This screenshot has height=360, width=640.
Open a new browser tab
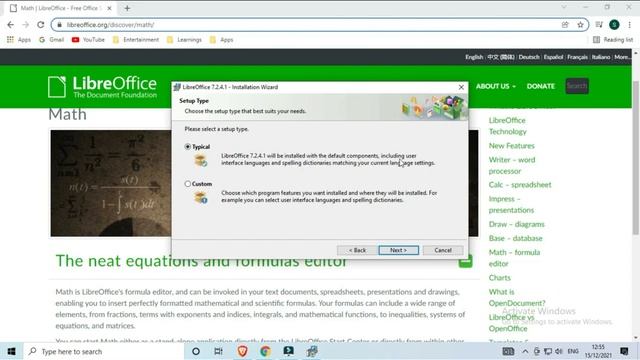coord(127,8)
